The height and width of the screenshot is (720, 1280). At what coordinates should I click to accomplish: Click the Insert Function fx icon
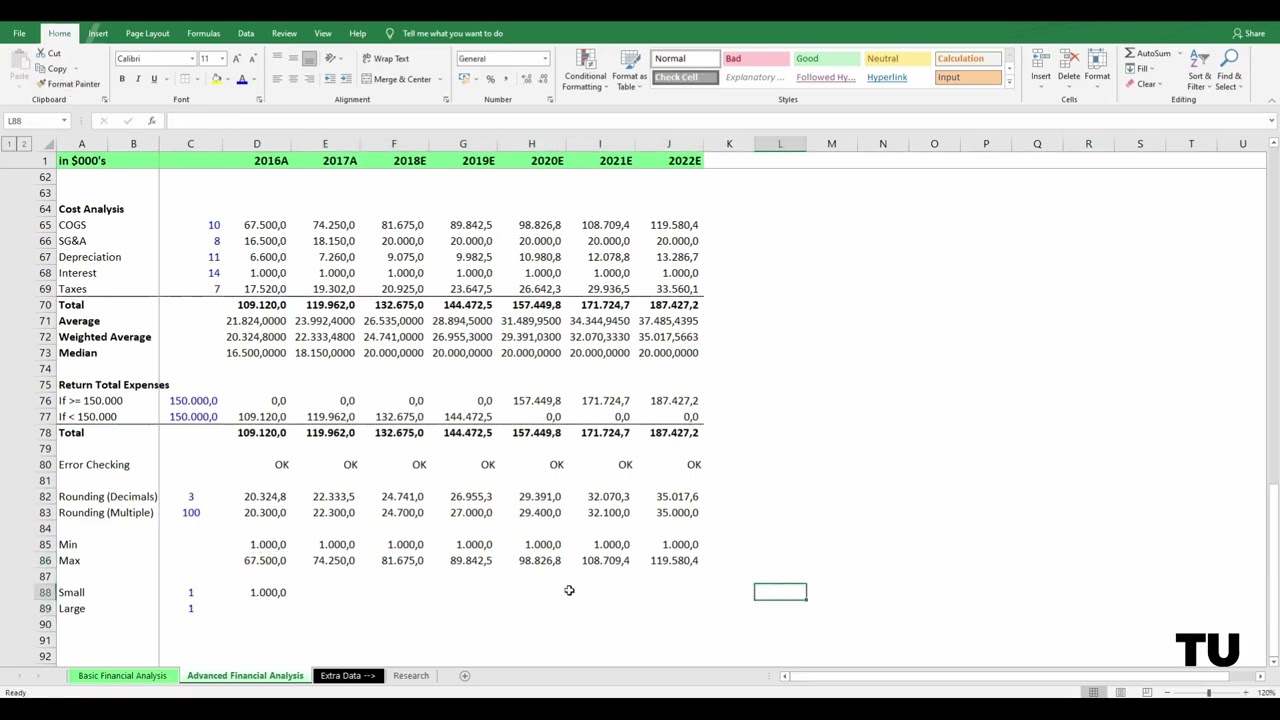click(151, 121)
